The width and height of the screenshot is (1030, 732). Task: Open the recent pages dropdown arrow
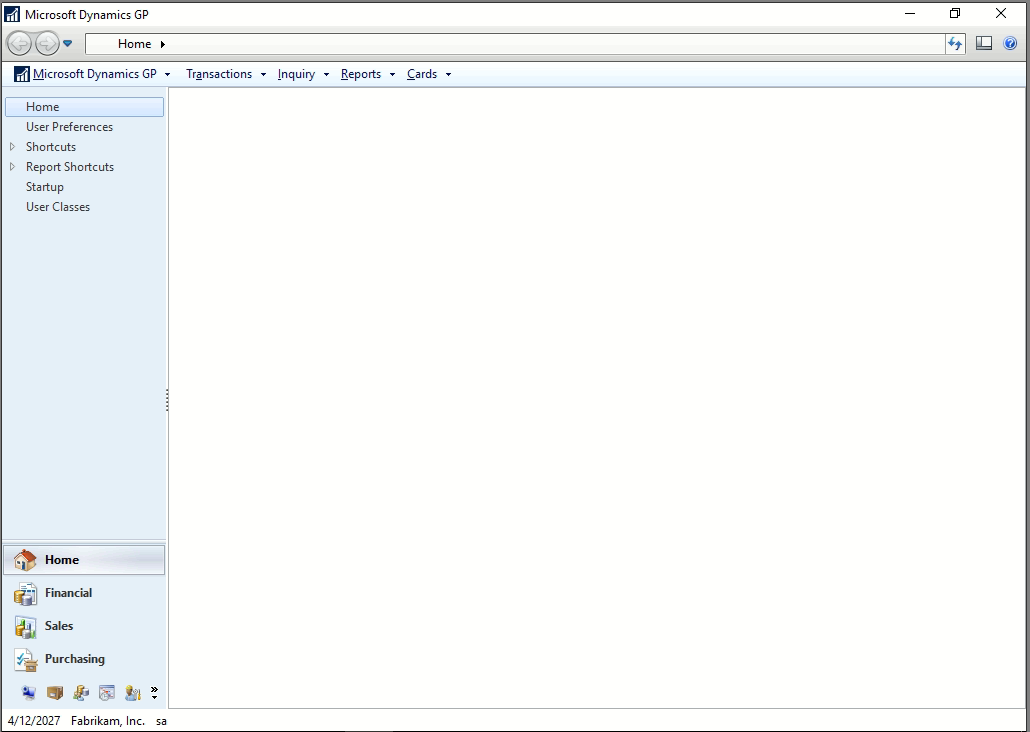click(68, 44)
